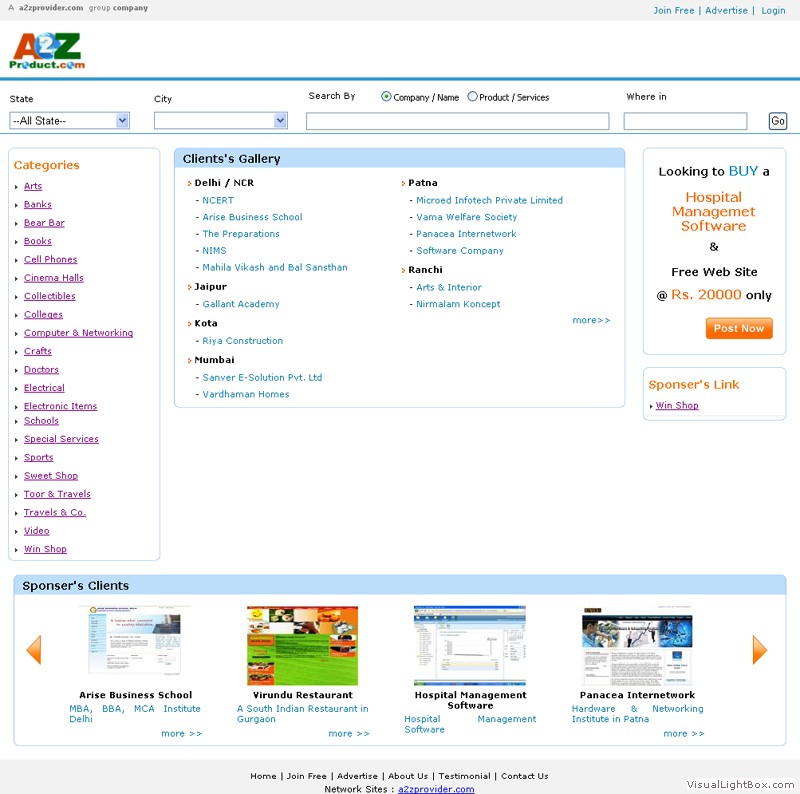Open The Preparations client link
This screenshot has width=800, height=794.
241,234
